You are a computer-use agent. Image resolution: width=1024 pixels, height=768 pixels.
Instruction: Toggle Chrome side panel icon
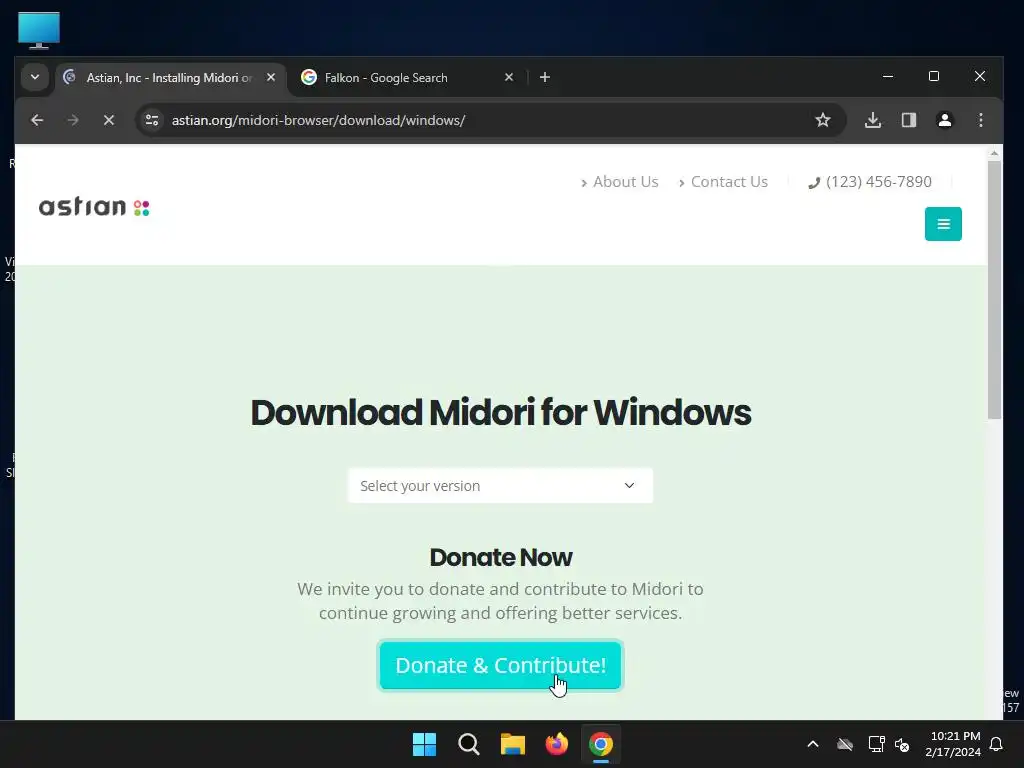(x=909, y=120)
